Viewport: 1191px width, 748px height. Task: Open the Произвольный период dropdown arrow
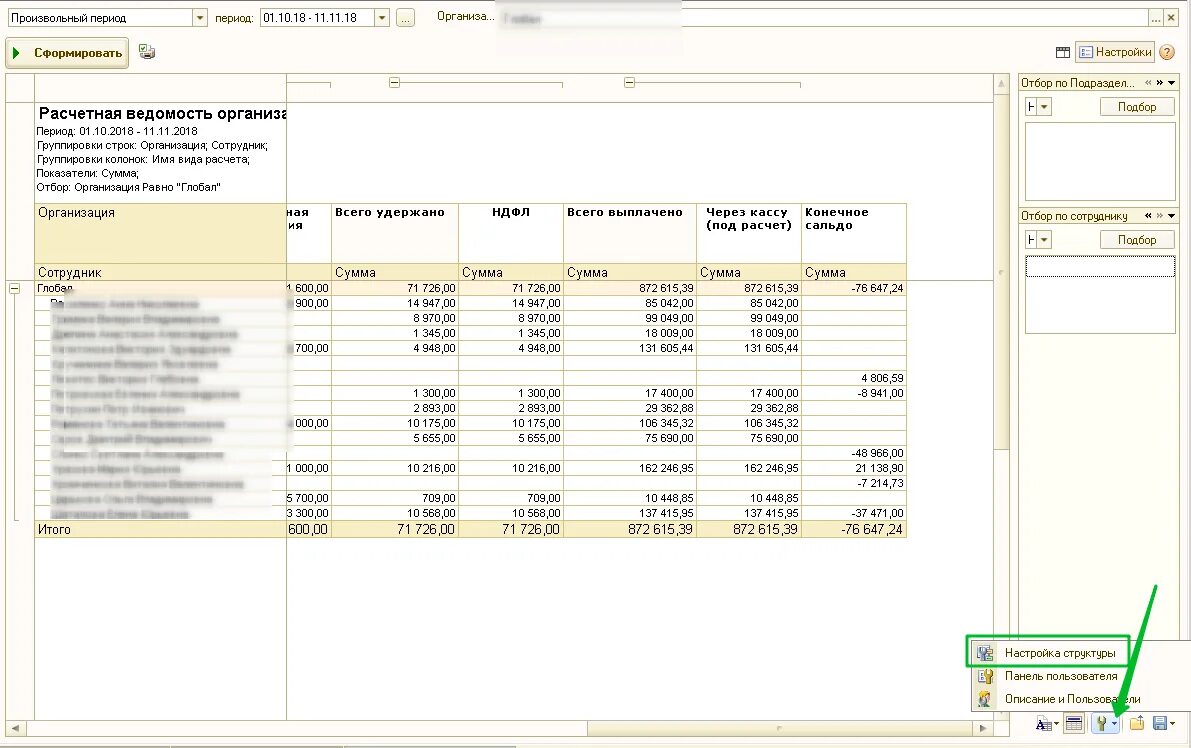coord(200,17)
